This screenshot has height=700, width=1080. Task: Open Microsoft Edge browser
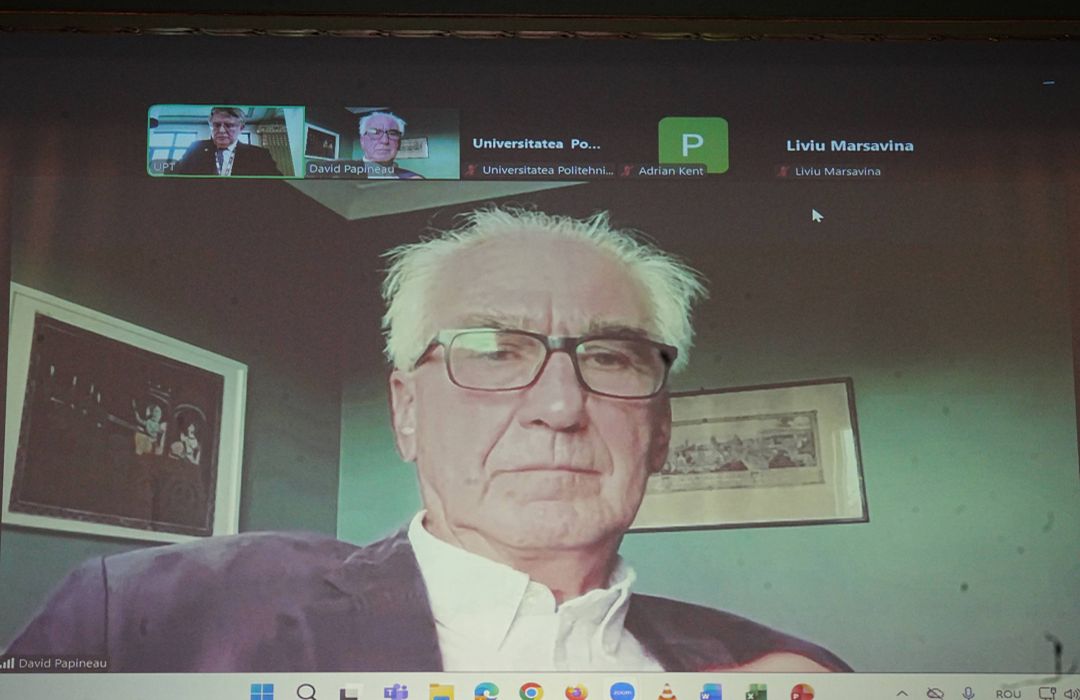click(486, 692)
